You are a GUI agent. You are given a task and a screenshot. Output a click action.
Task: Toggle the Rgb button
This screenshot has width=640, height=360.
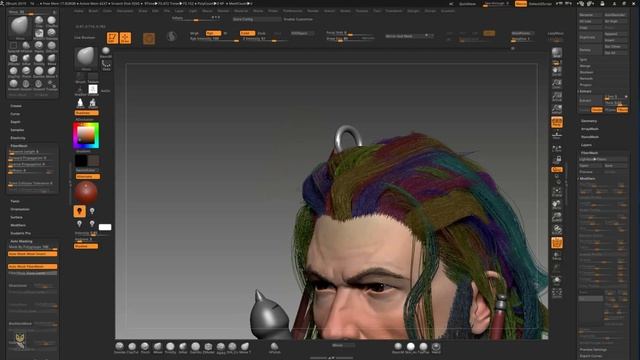213,33
